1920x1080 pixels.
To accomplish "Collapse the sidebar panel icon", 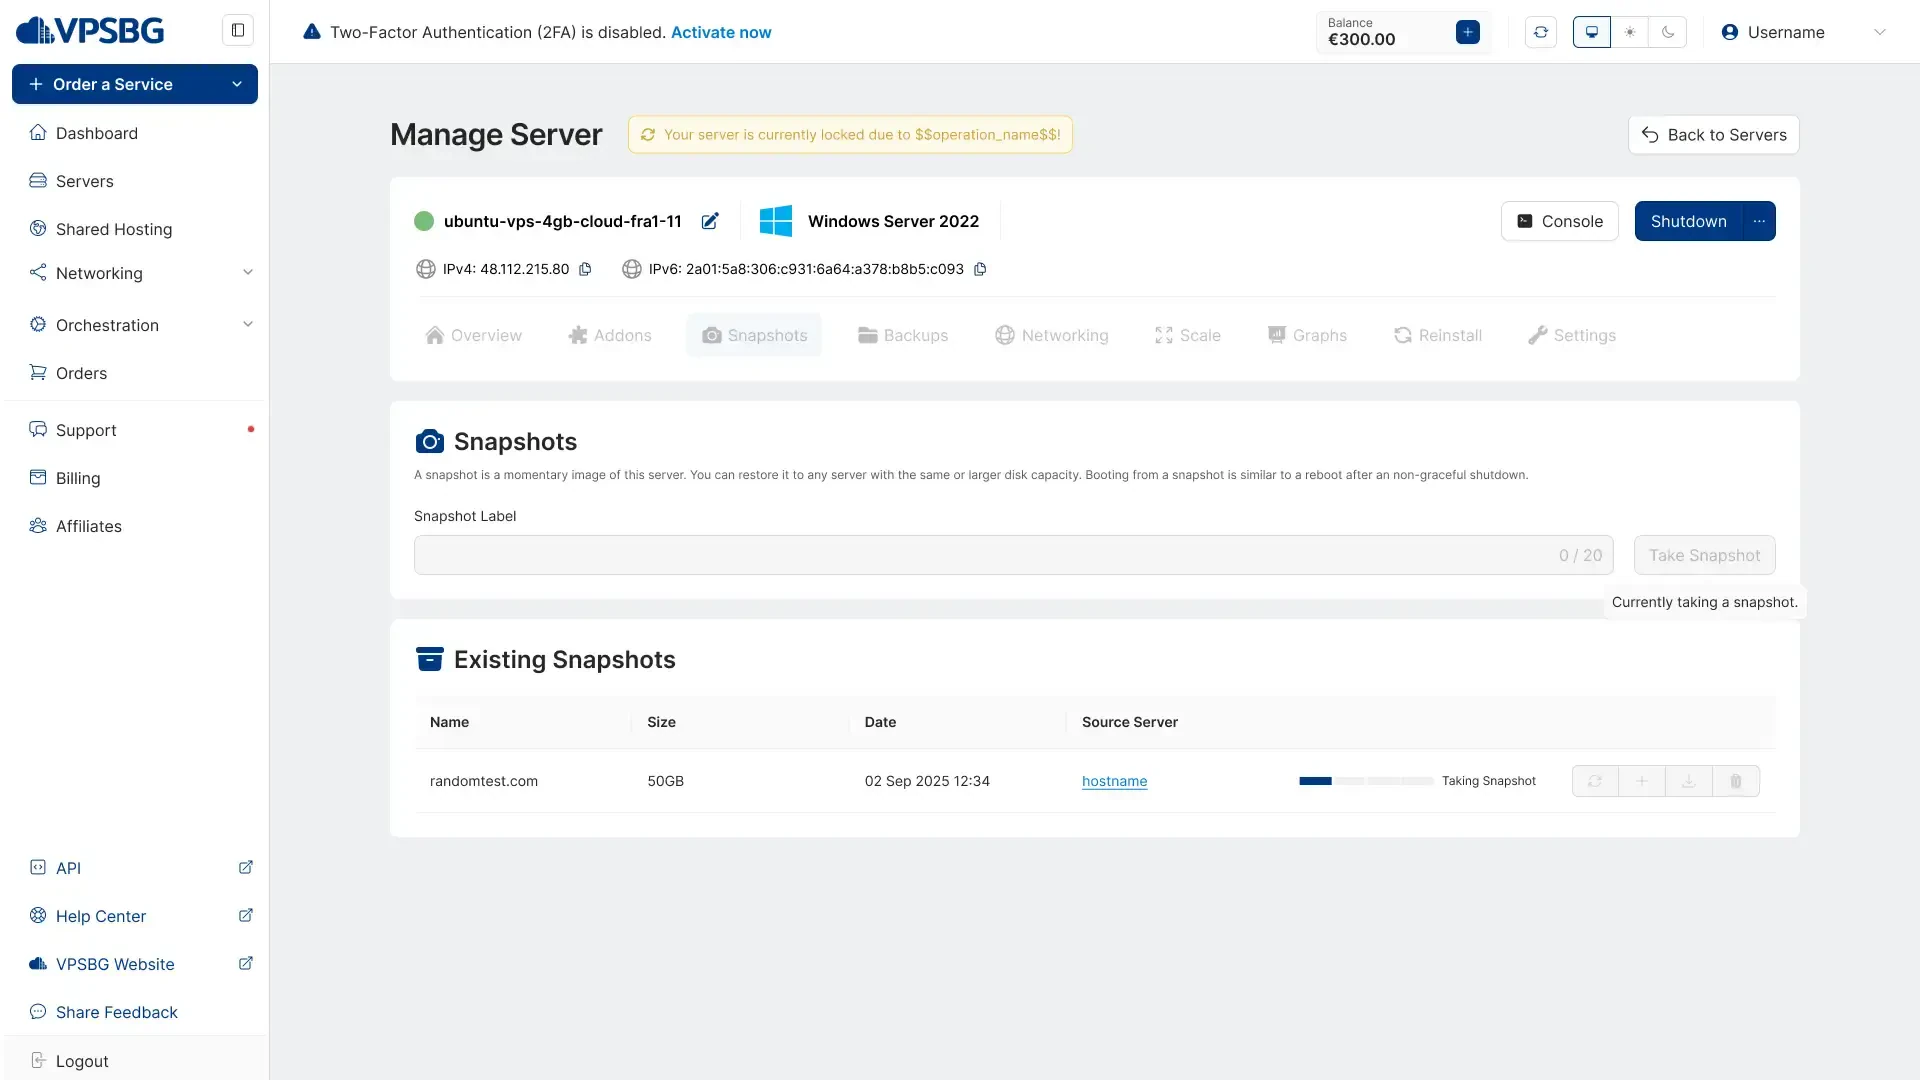I will [x=238, y=30].
